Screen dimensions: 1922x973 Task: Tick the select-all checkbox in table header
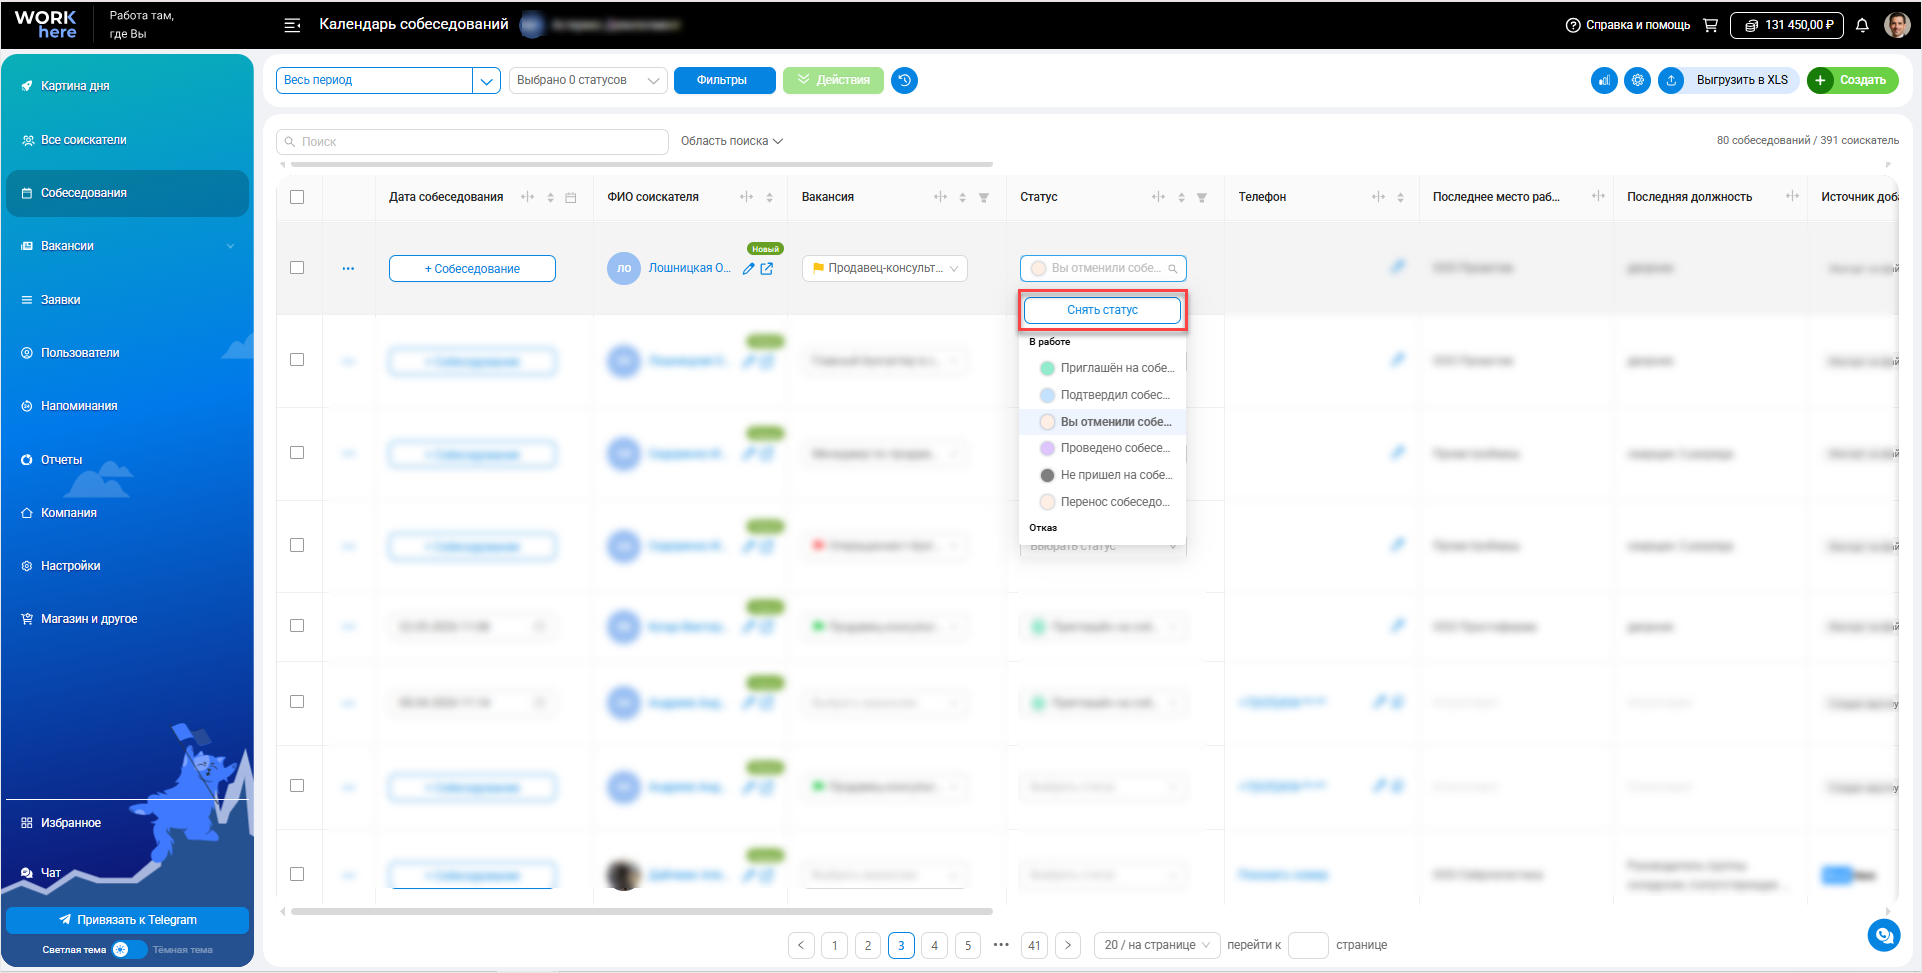297,197
